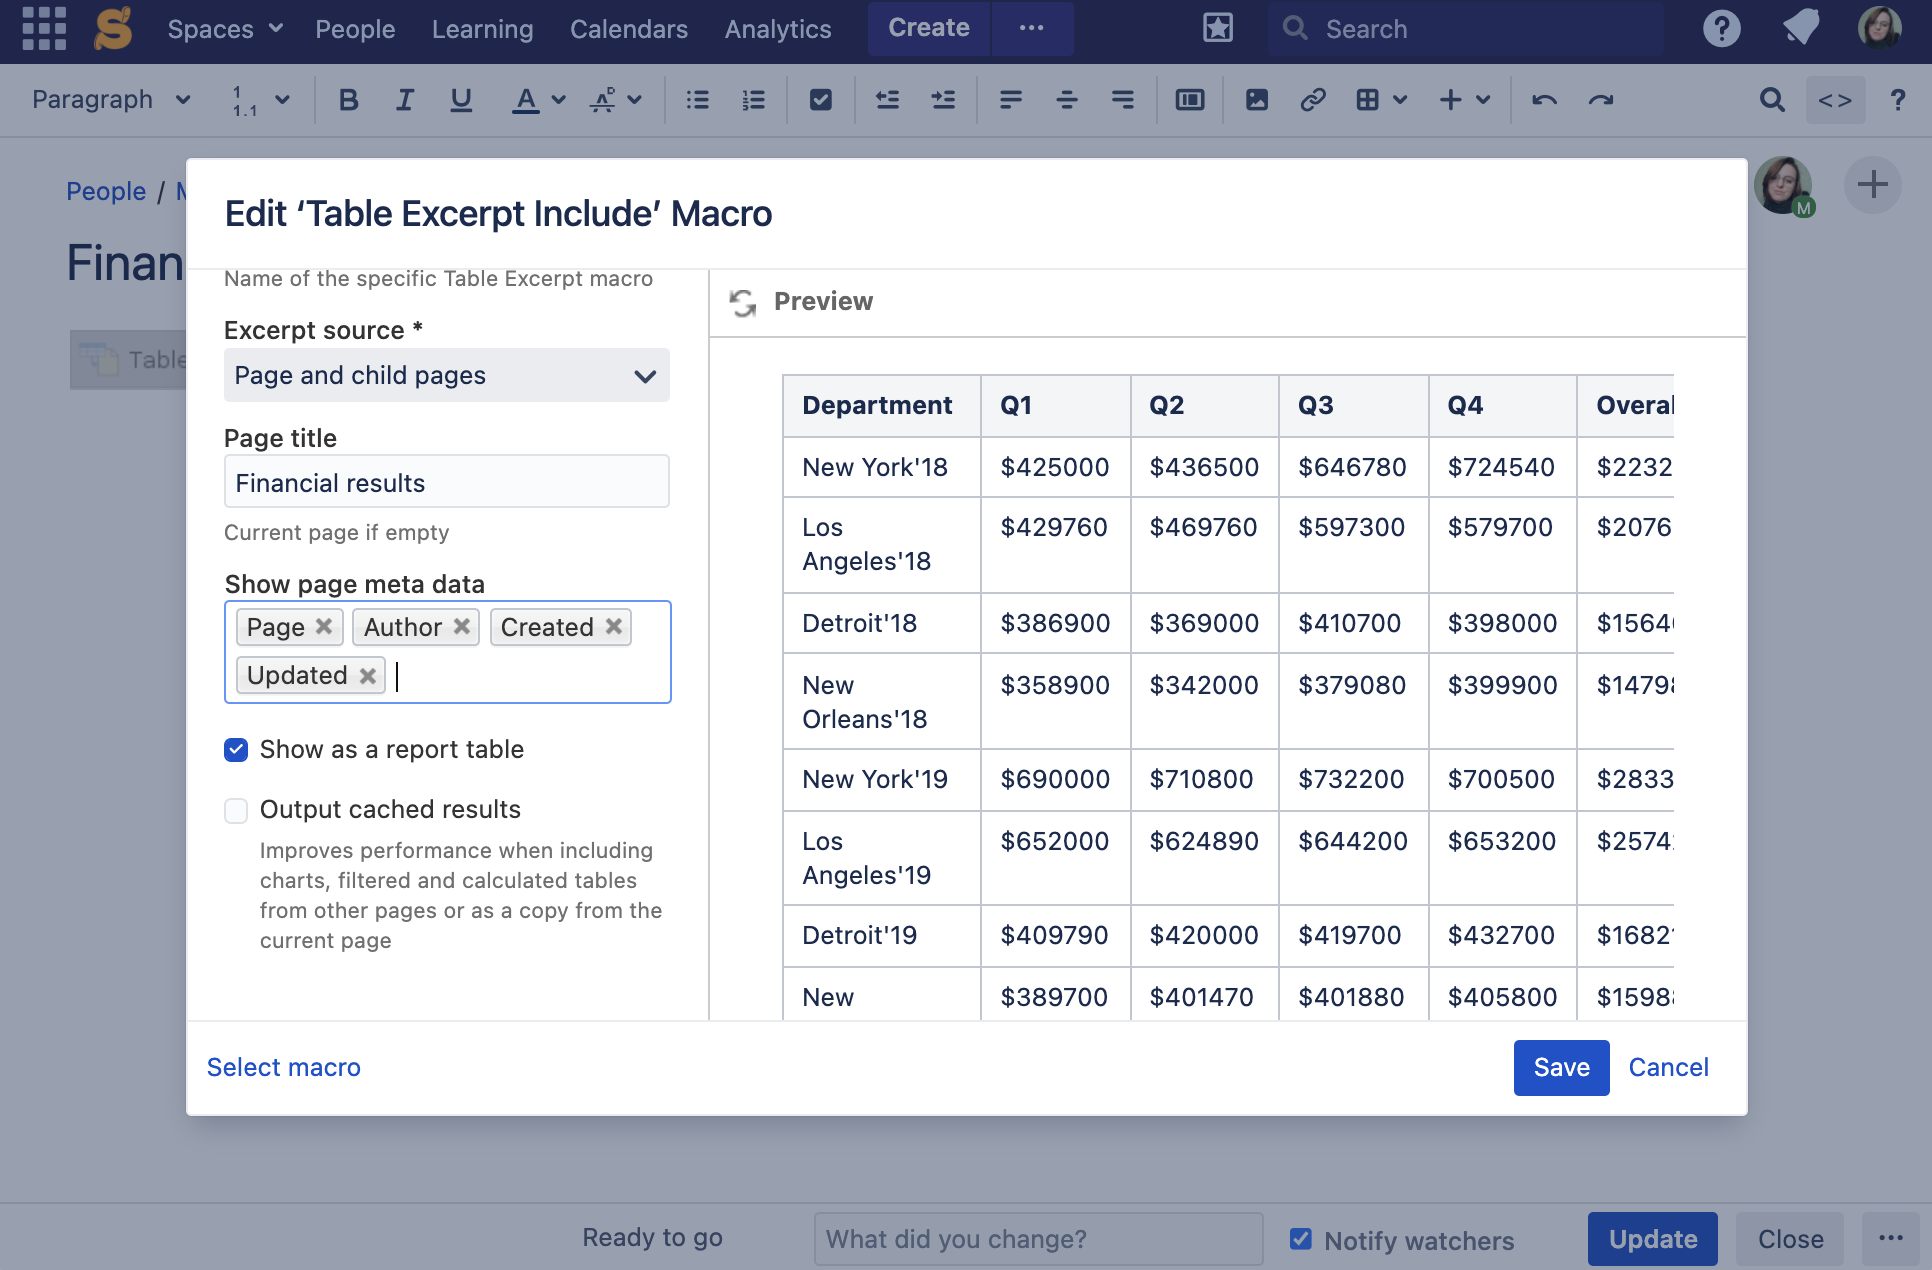Open the notifications bell icon
Screen dimensions: 1932x1270
click(x=1800, y=29)
